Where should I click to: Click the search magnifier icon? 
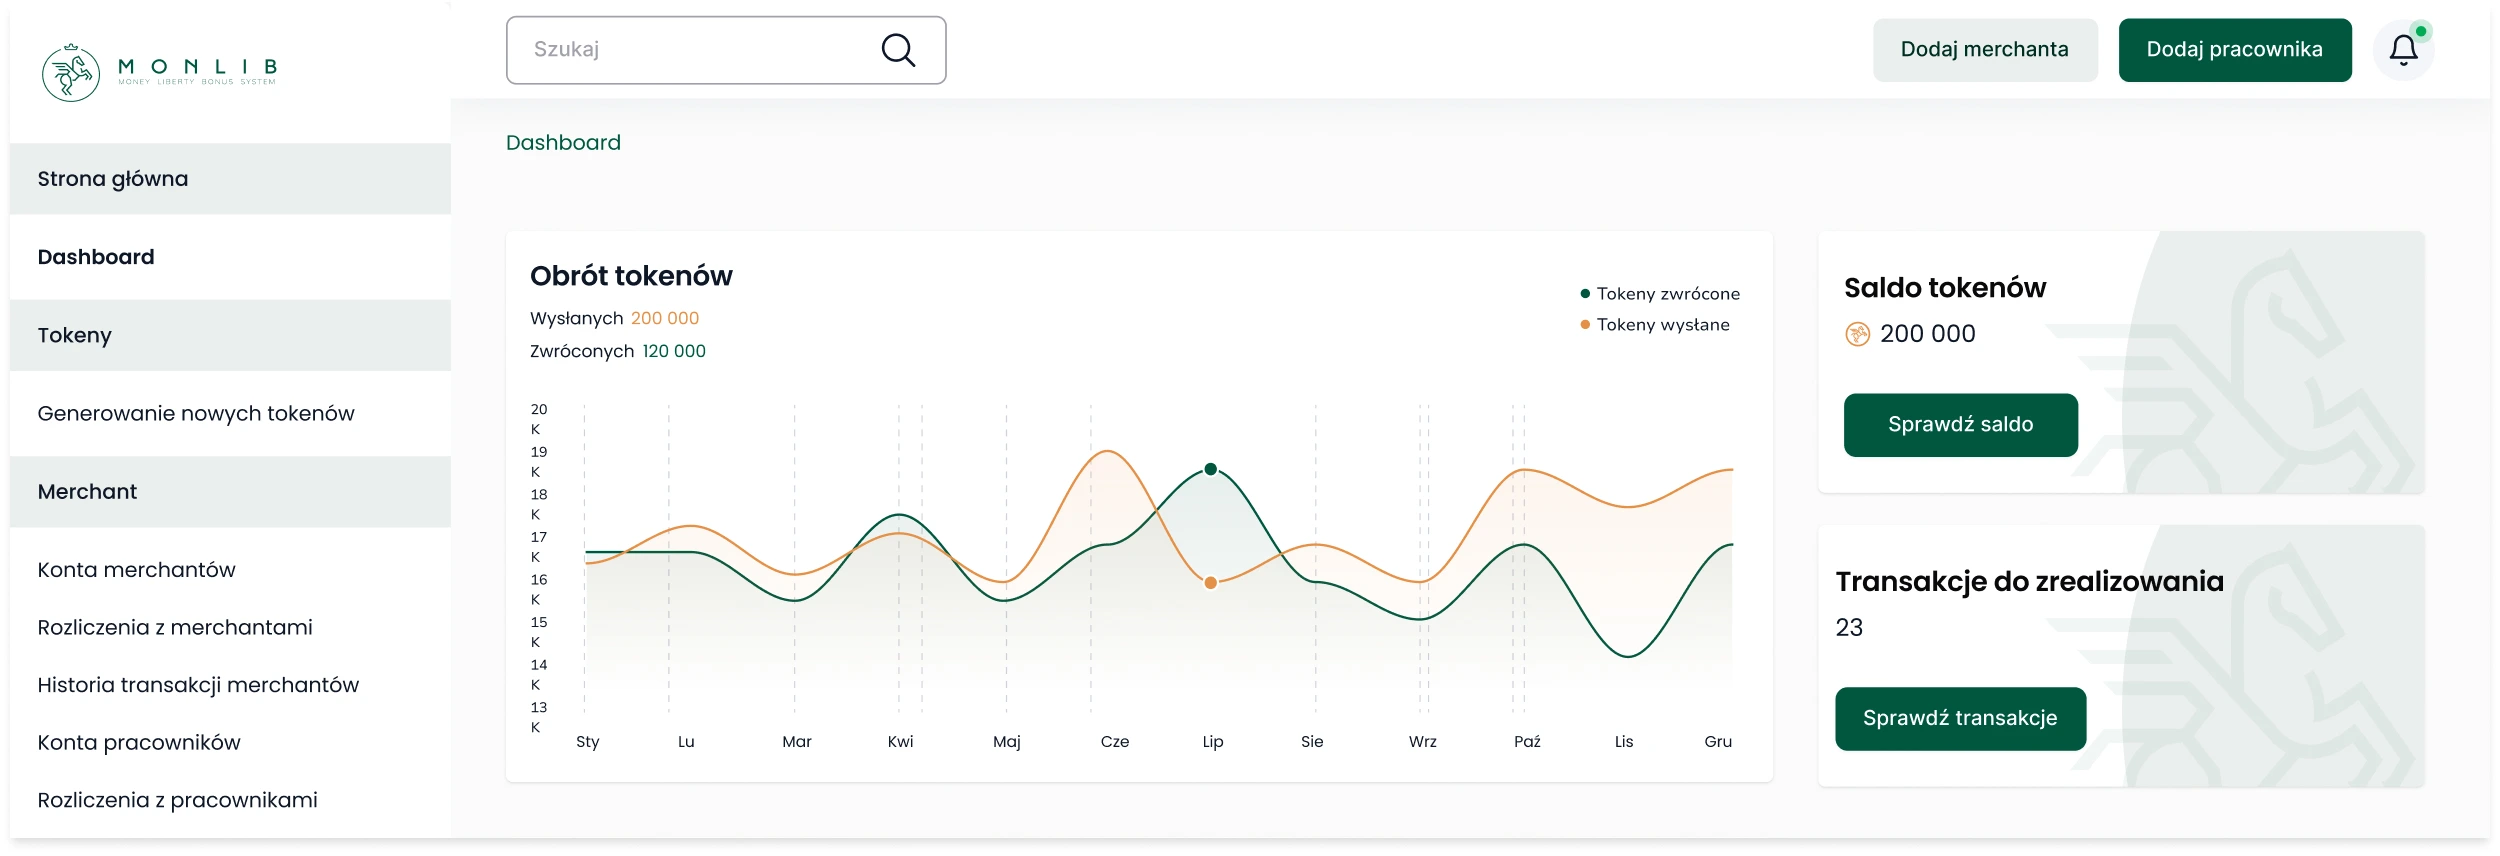[897, 50]
